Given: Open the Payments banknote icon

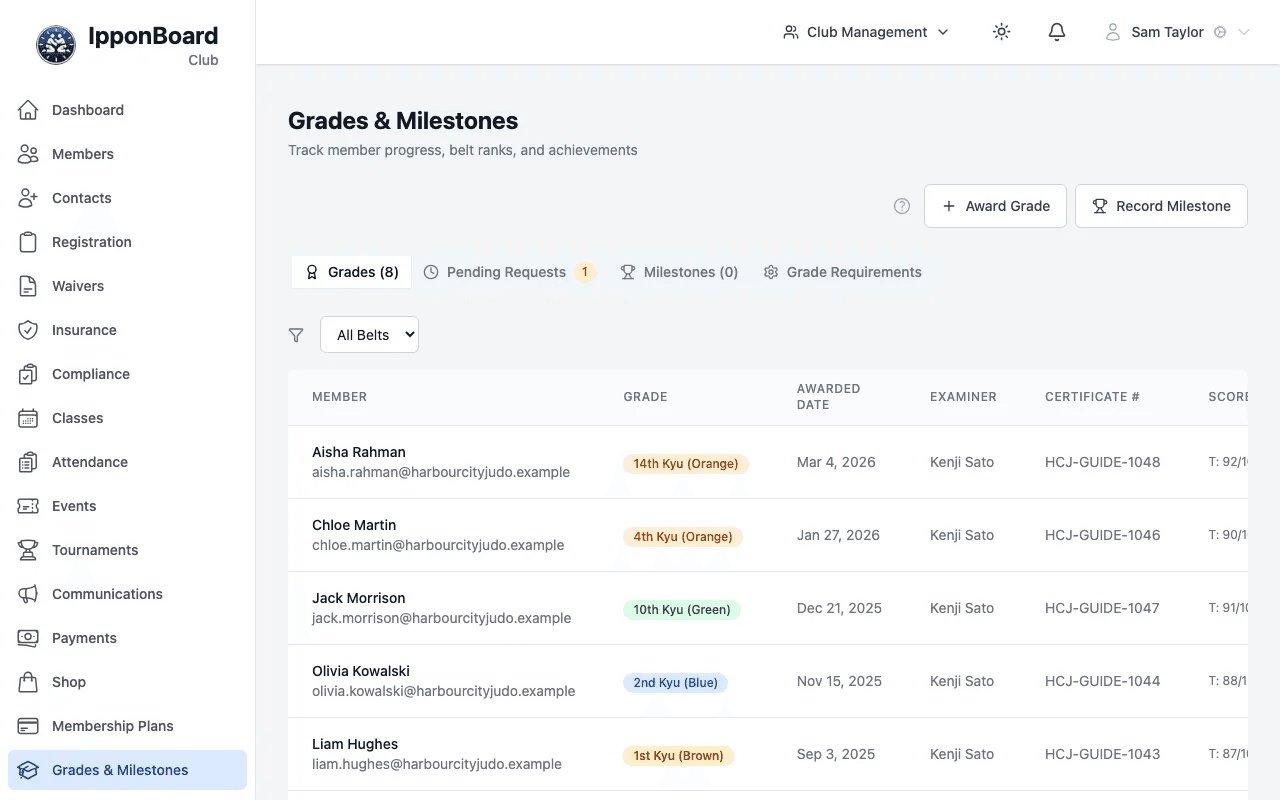Looking at the screenshot, I should coord(28,638).
